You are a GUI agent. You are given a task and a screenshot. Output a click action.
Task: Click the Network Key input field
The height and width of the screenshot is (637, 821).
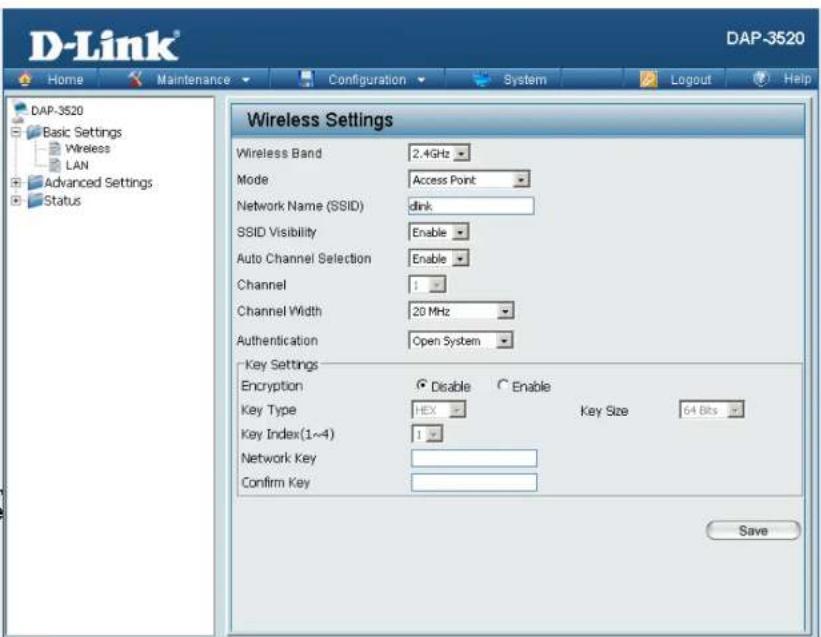point(474,458)
